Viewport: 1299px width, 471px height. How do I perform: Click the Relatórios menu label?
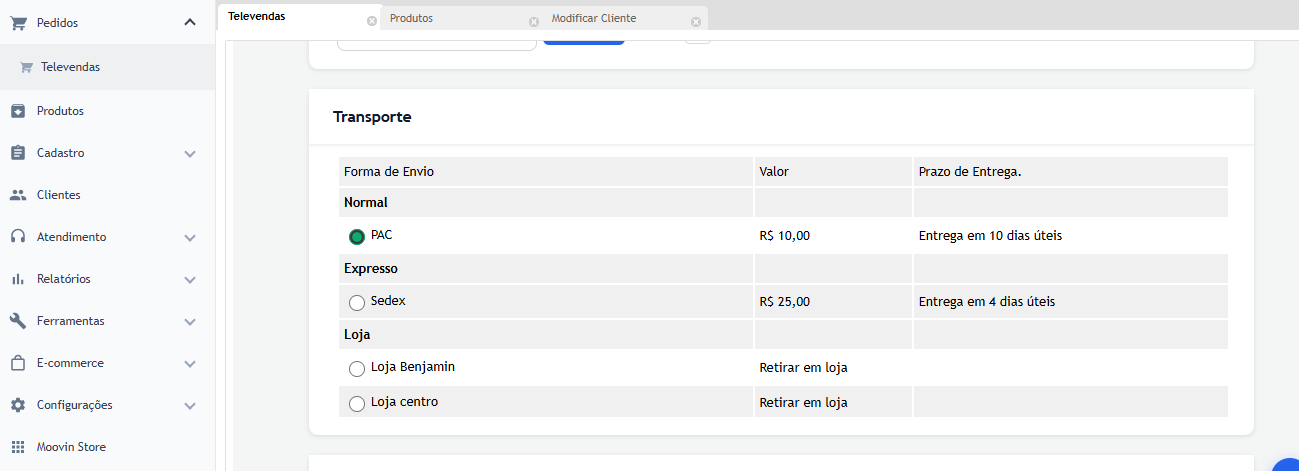(64, 279)
